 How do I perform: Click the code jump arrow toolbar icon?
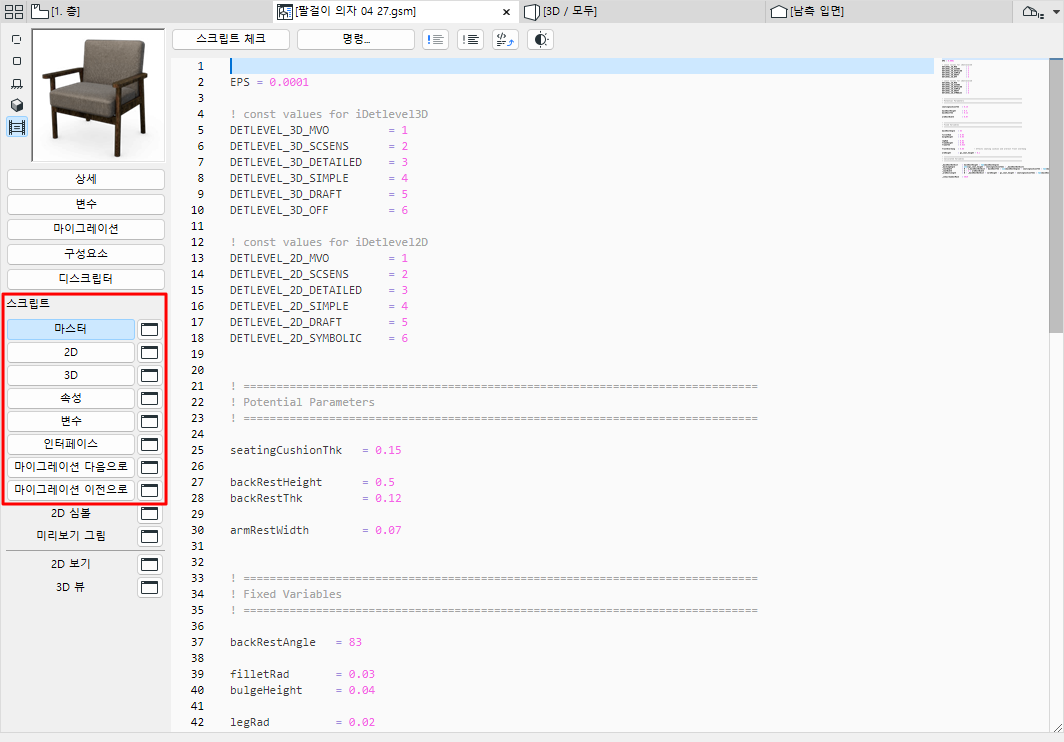(x=505, y=39)
